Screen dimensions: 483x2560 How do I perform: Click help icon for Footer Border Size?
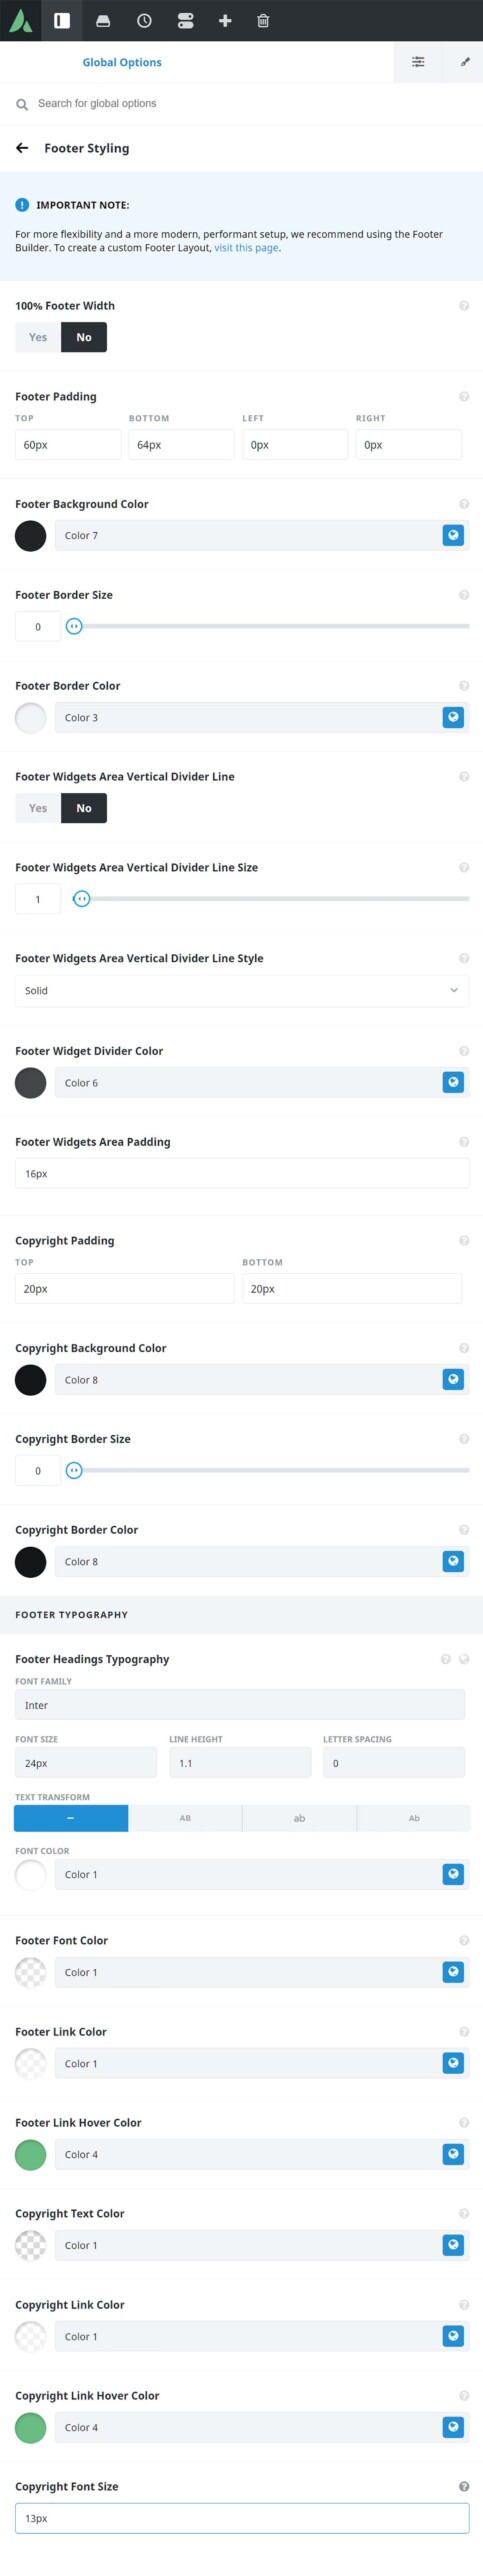464,595
